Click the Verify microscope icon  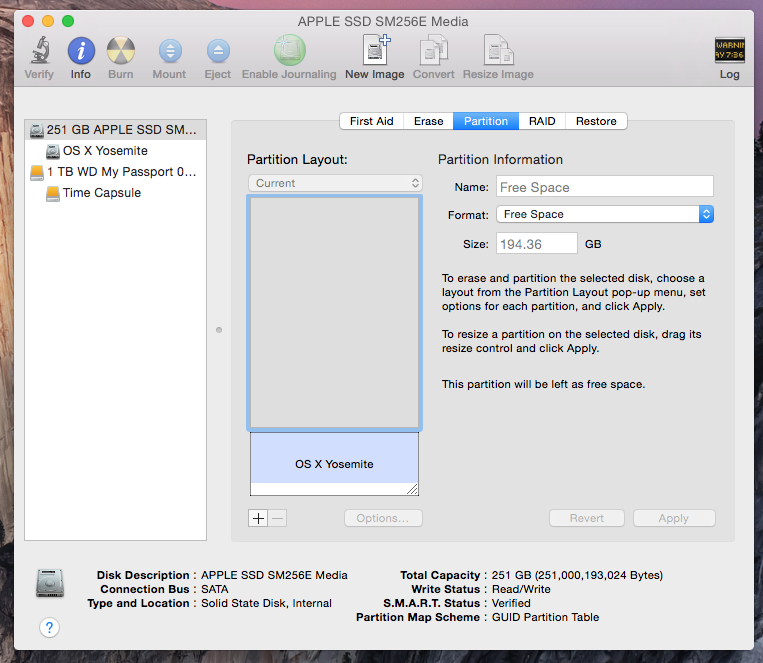pos(40,51)
